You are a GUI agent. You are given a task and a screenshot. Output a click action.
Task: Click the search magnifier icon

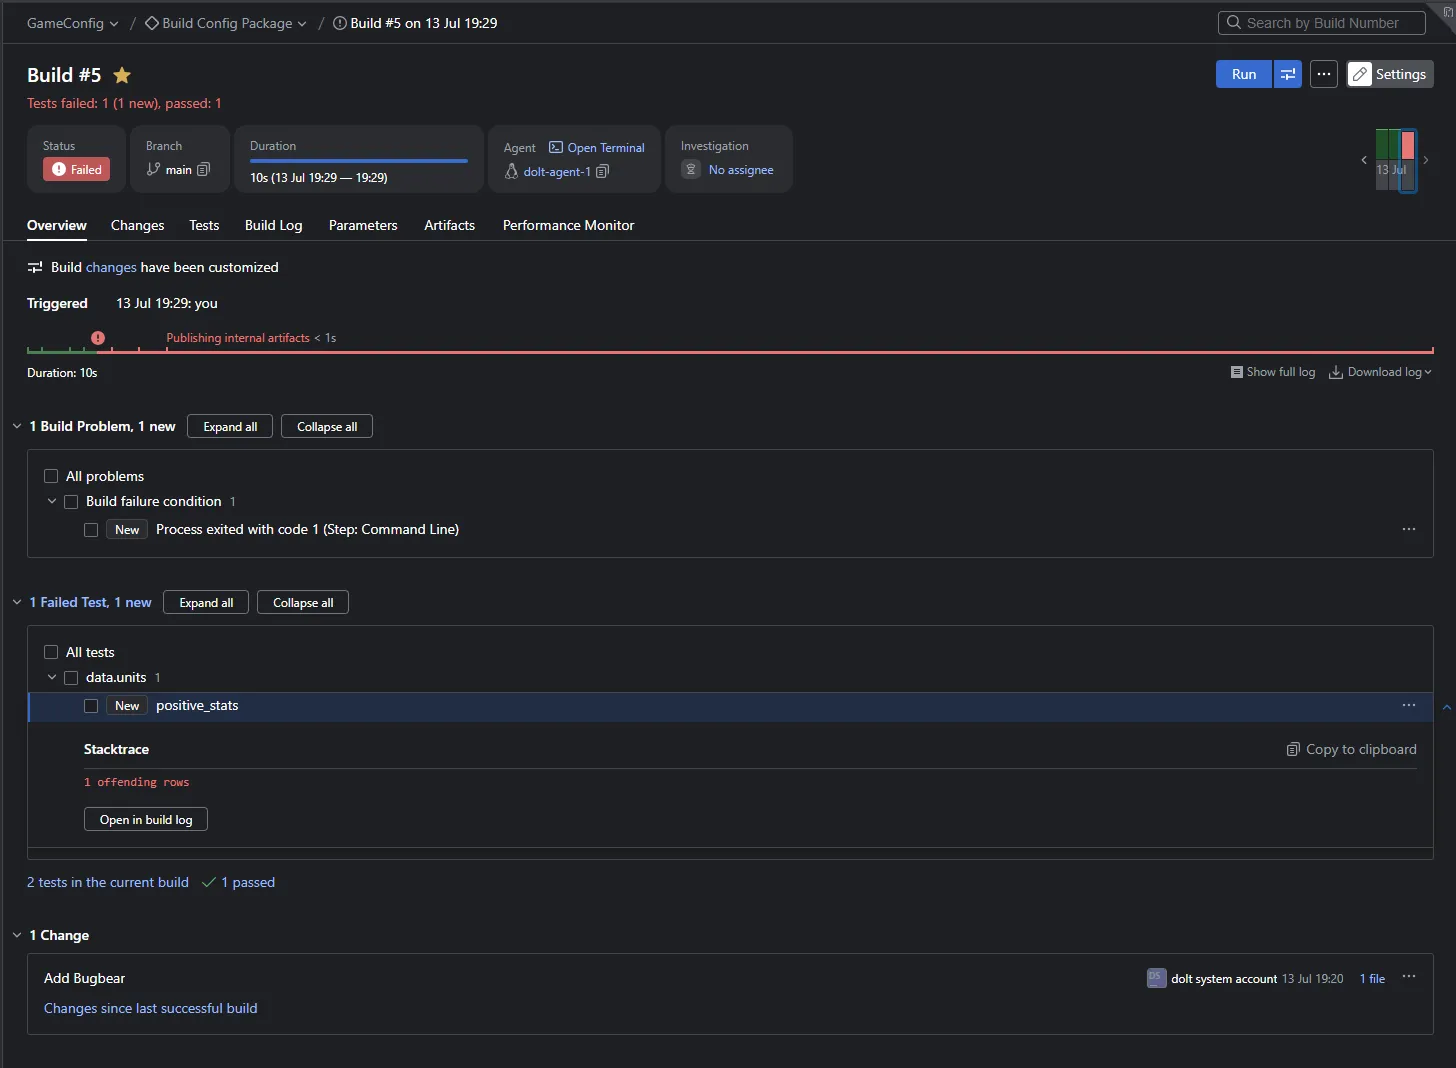coord(1234,22)
